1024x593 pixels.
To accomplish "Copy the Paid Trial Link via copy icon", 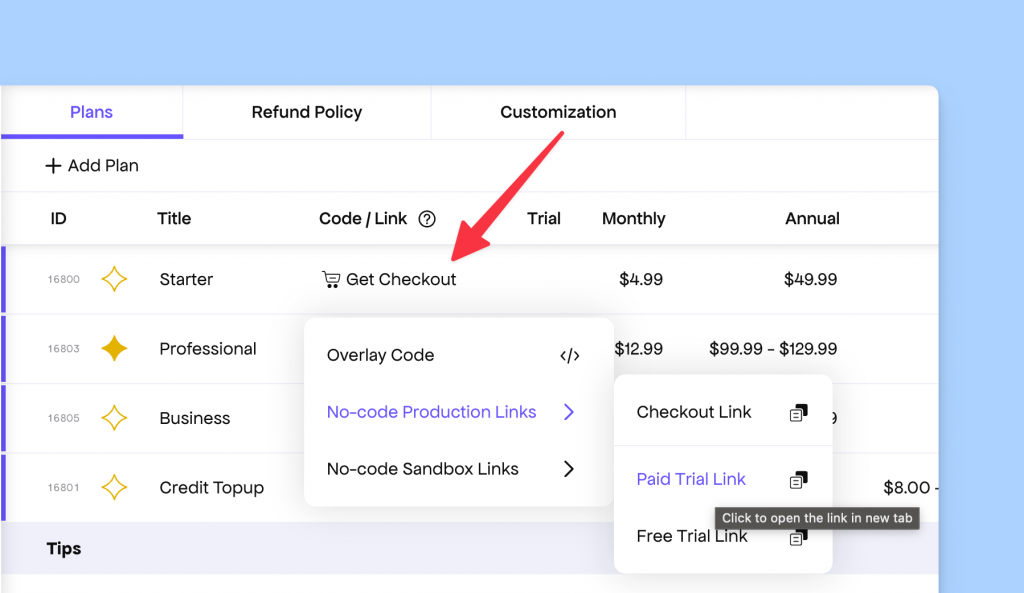I will click(798, 479).
